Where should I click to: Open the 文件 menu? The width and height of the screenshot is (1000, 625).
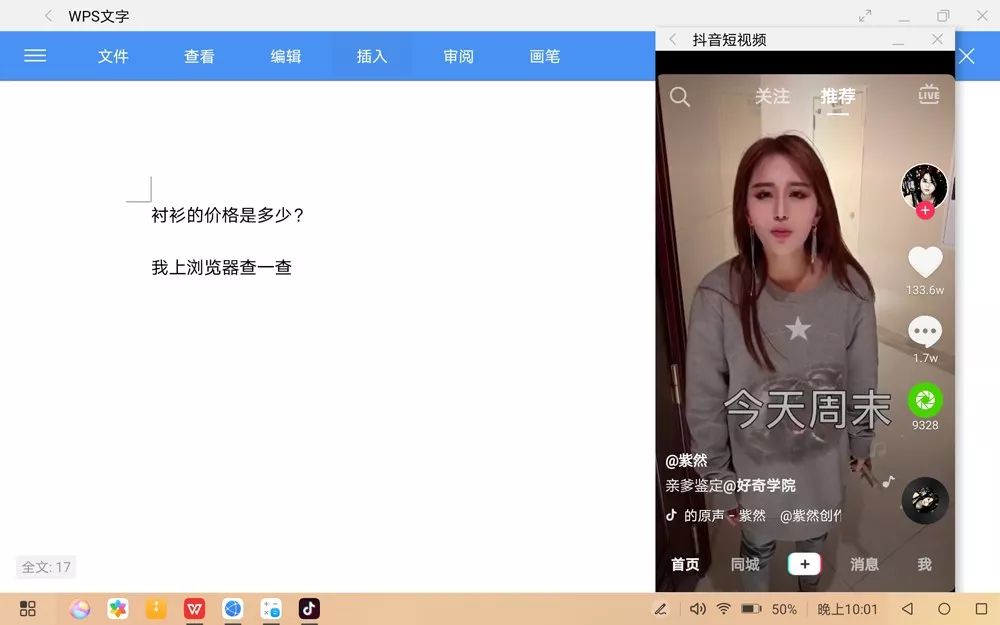[x=113, y=56]
